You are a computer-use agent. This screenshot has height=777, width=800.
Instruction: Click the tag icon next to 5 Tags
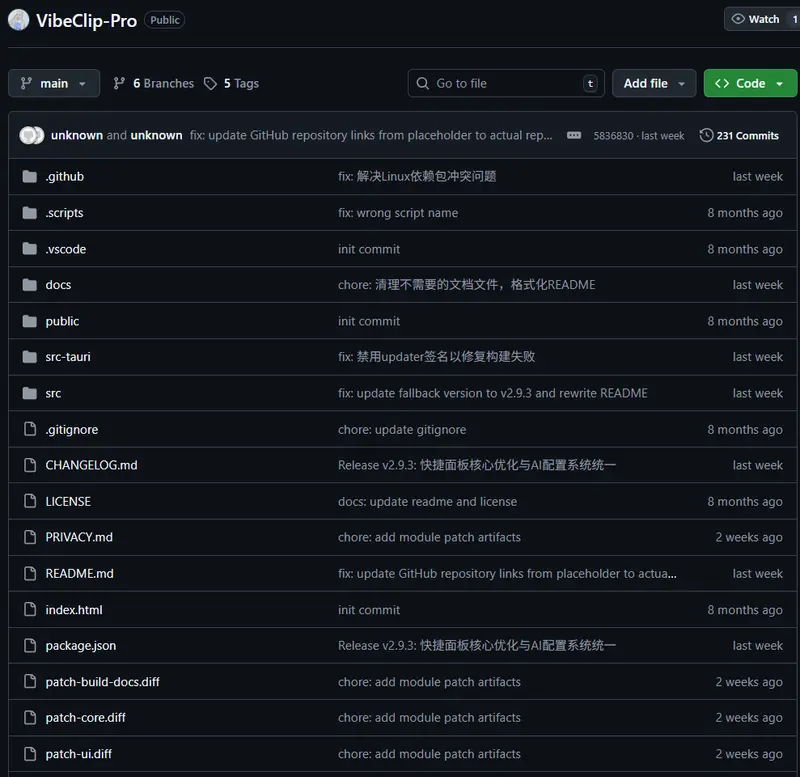coord(210,84)
